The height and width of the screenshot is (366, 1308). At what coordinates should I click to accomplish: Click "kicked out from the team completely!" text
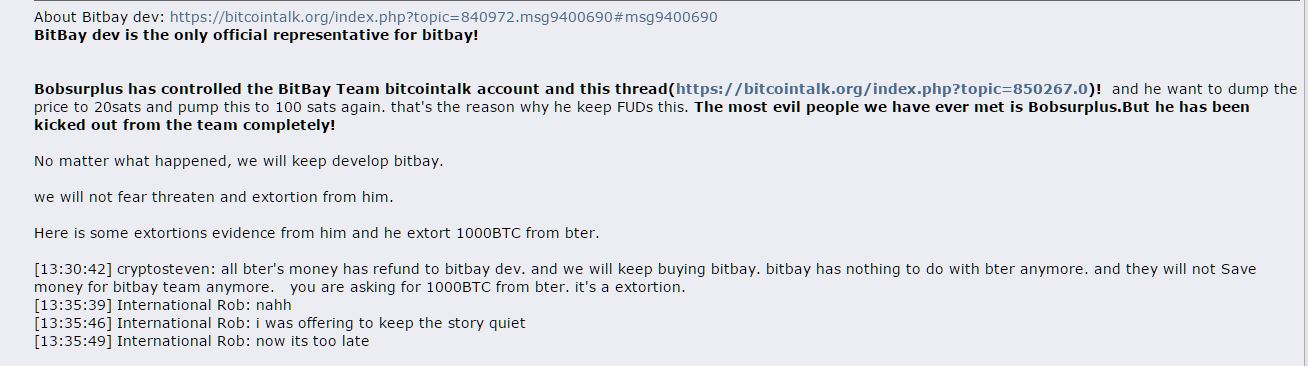(x=184, y=125)
